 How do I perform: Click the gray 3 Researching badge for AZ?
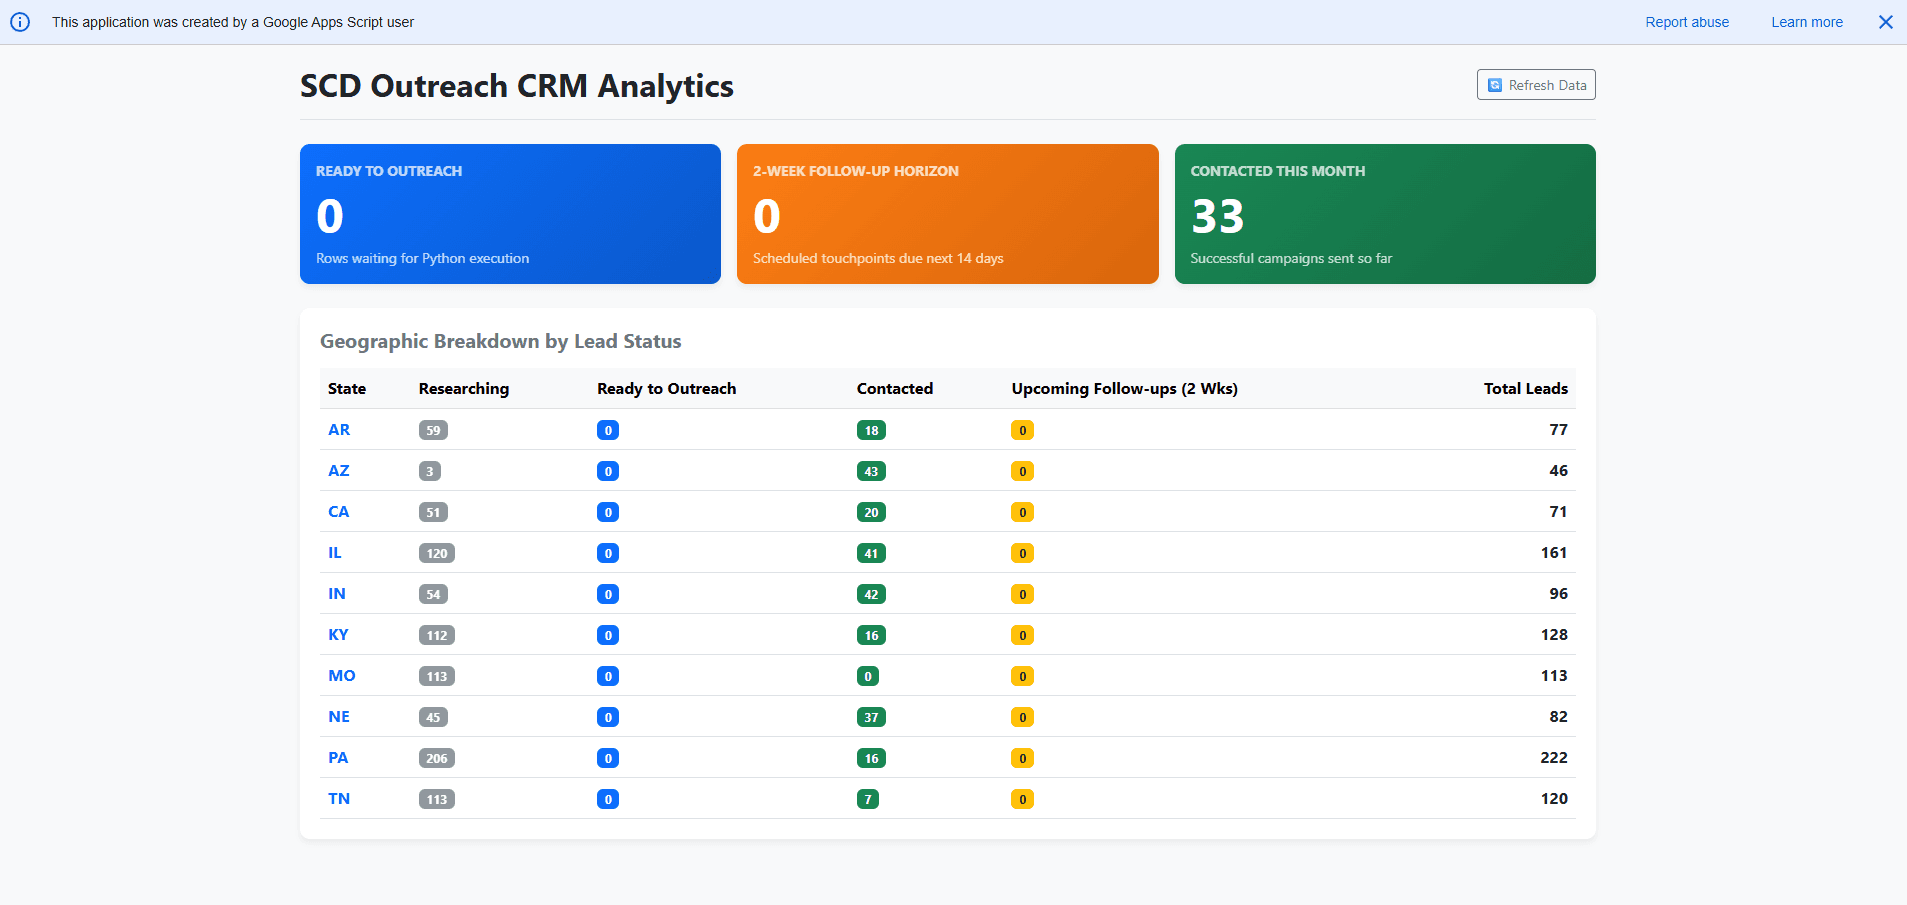tap(430, 471)
